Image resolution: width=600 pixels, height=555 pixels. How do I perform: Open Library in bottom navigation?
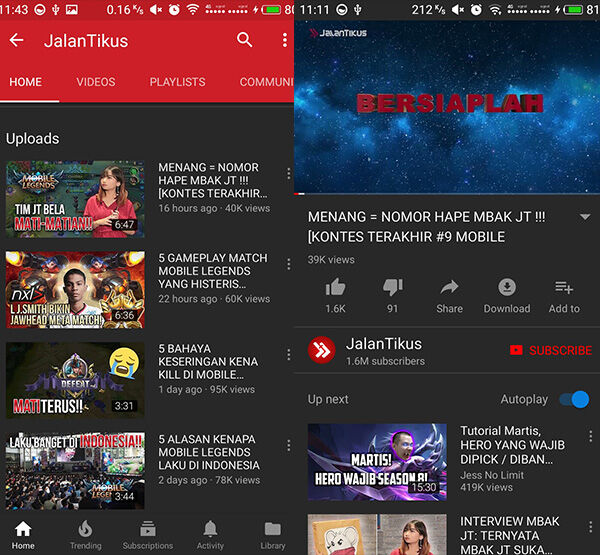[x=273, y=535]
